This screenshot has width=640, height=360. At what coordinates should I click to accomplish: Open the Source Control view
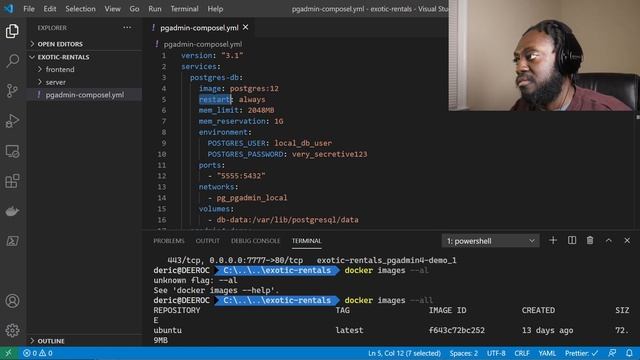pyautogui.click(x=12, y=91)
